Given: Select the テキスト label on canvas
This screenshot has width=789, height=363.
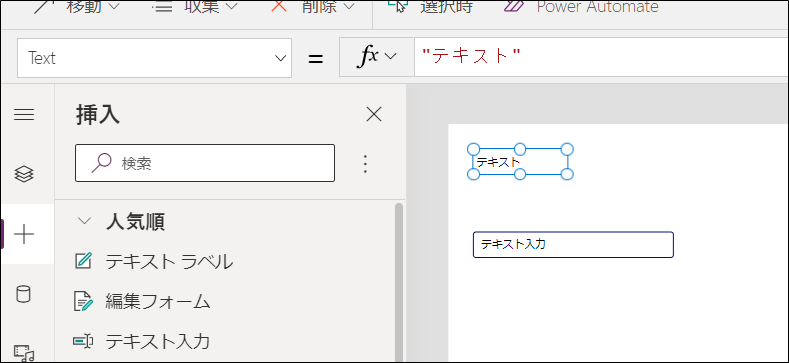Looking at the screenshot, I should coord(520,162).
